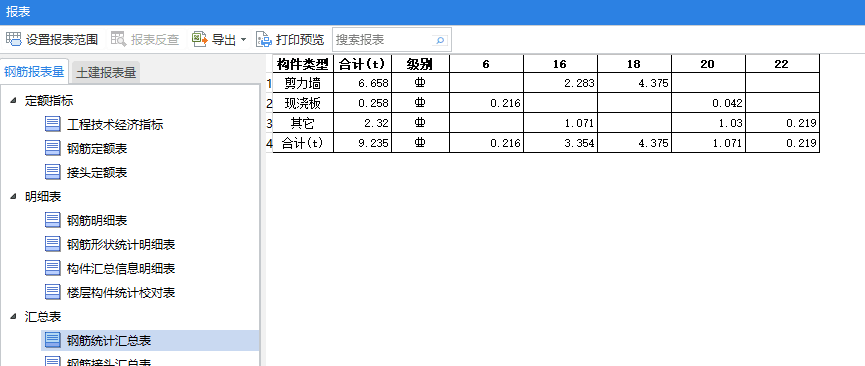Switch to the 钢筋报表量 tab
The height and width of the screenshot is (366, 865).
point(34,71)
